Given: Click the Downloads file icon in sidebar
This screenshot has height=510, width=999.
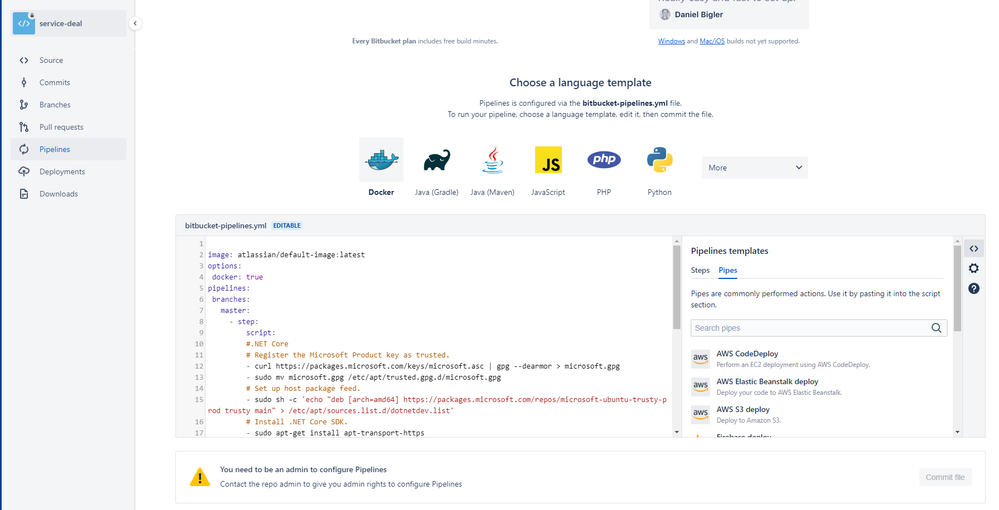Looking at the screenshot, I should click(x=24, y=194).
